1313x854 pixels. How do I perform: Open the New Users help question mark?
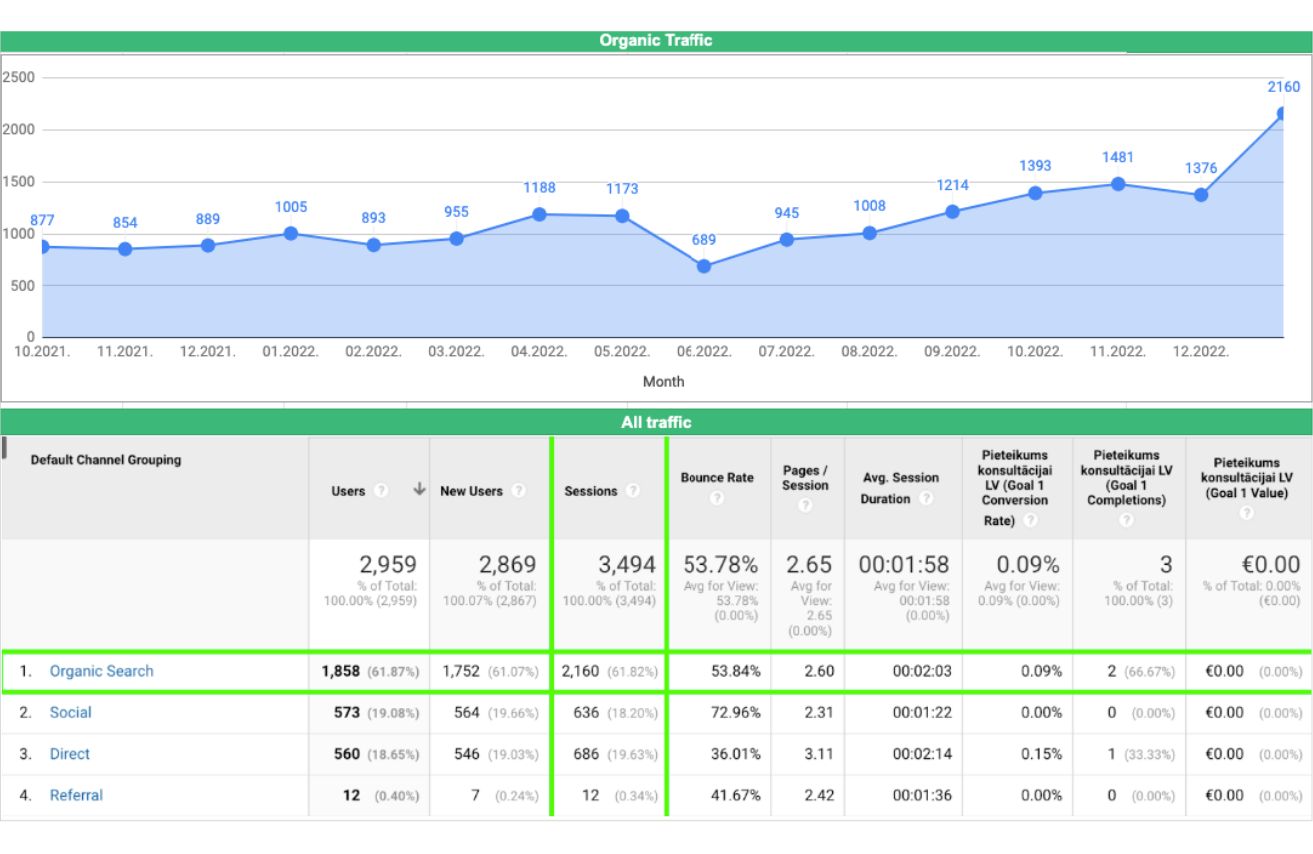[x=518, y=491]
